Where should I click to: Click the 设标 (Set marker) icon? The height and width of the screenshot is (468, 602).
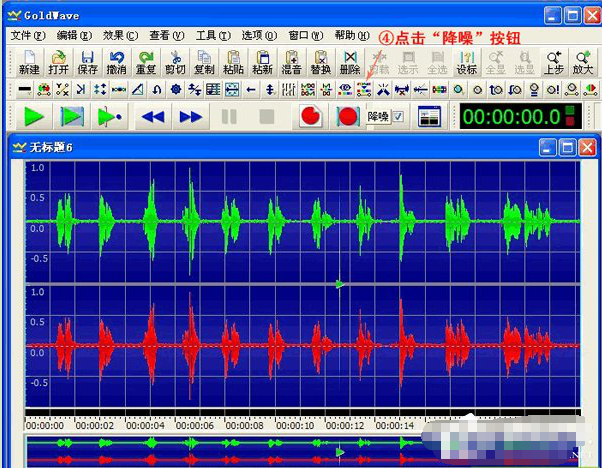tap(466, 62)
